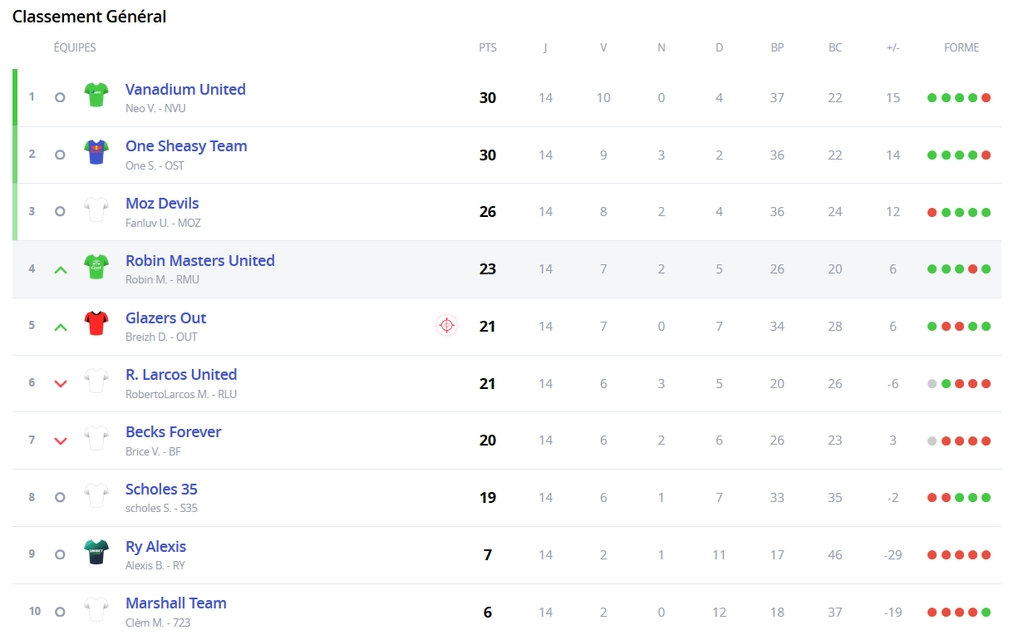
Task: Sort standings by the PTS column header
Action: tap(488, 48)
